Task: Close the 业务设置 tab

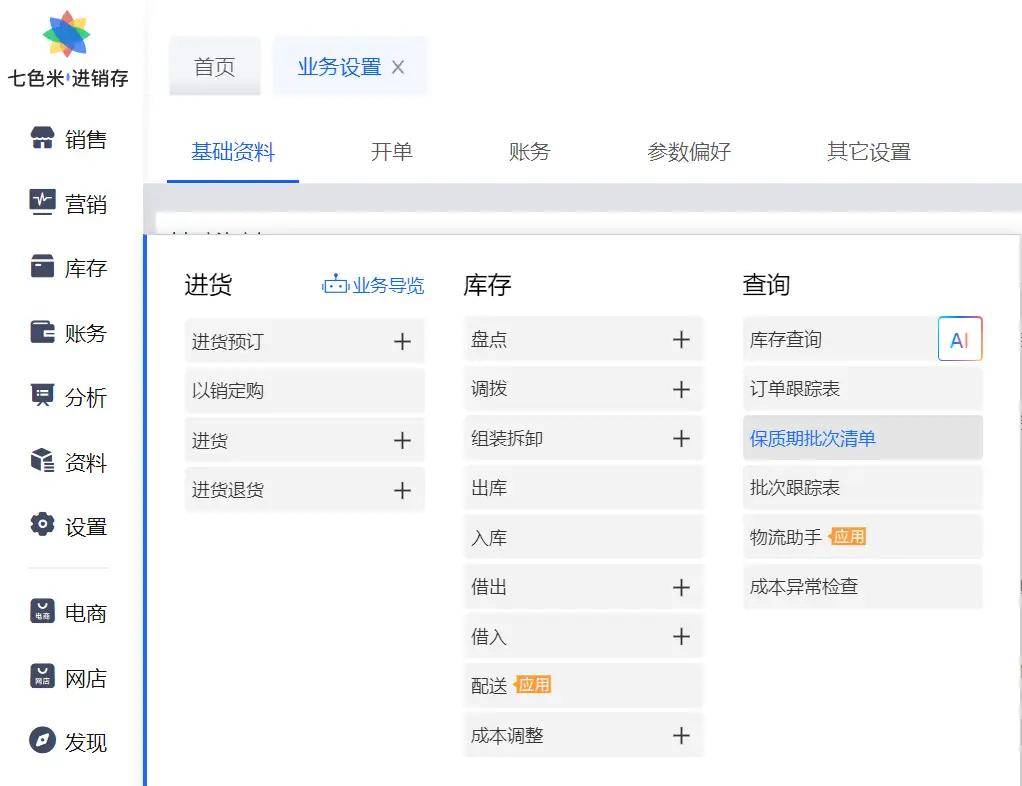Action: point(398,68)
